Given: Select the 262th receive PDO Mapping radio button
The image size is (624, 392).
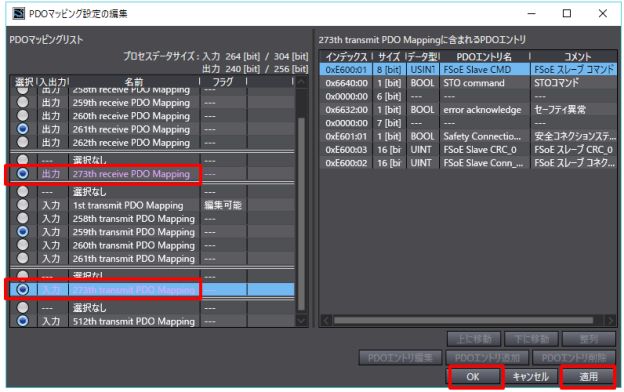Looking at the screenshot, I should click(x=23, y=142).
